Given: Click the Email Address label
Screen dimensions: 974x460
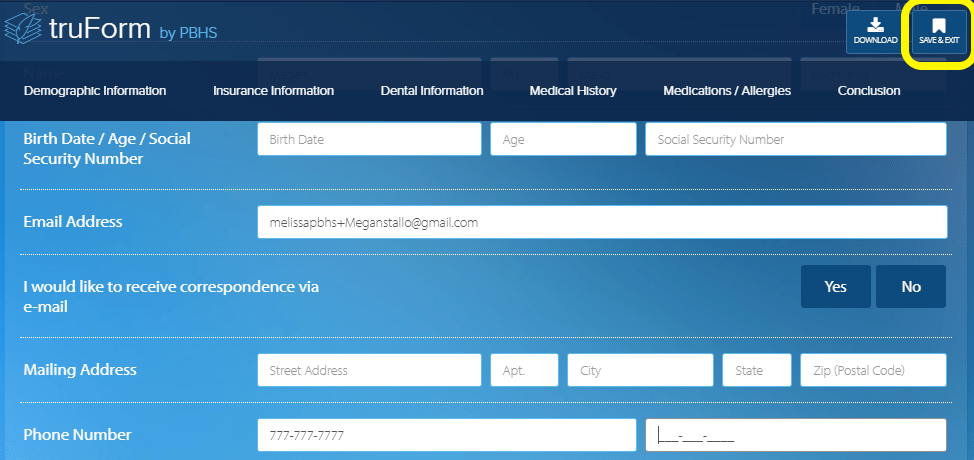Looking at the screenshot, I should [x=73, y=222].
